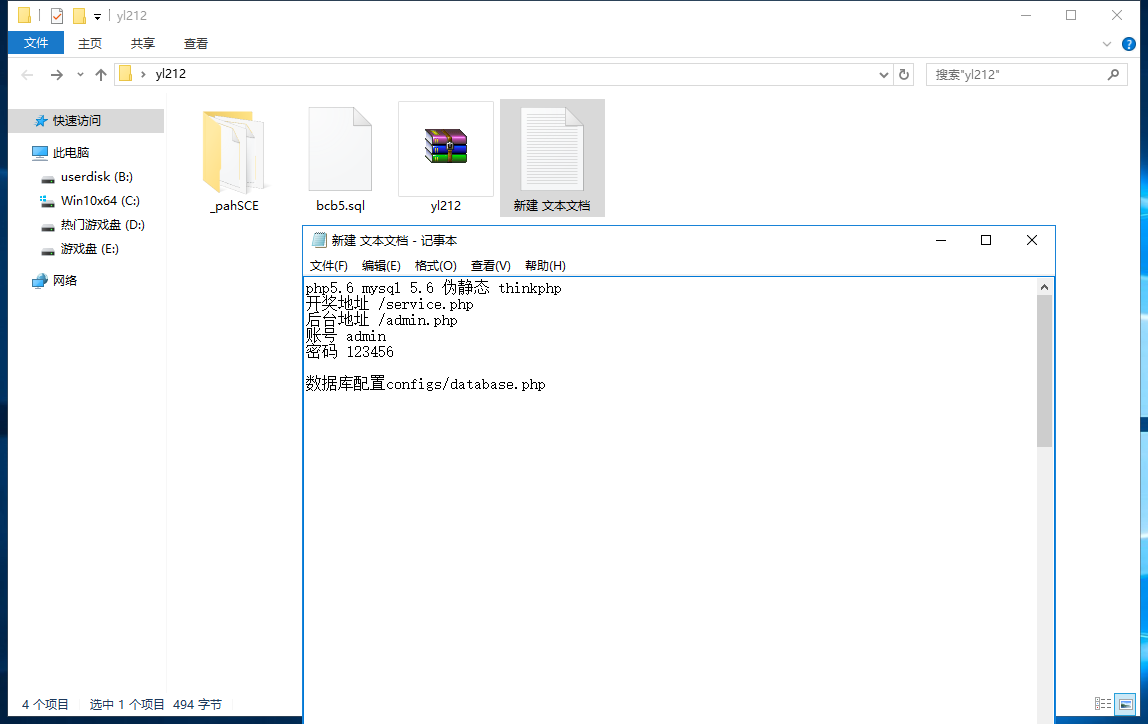Image resolution: width=1148 pixels, height=724 pixels.
Task: Click the search yl212 input field
Action: coord(1018,75)
